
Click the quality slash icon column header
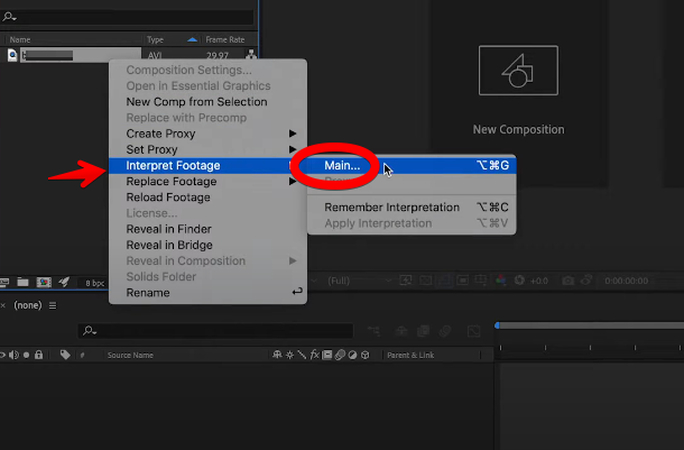[x=302, y=355]
